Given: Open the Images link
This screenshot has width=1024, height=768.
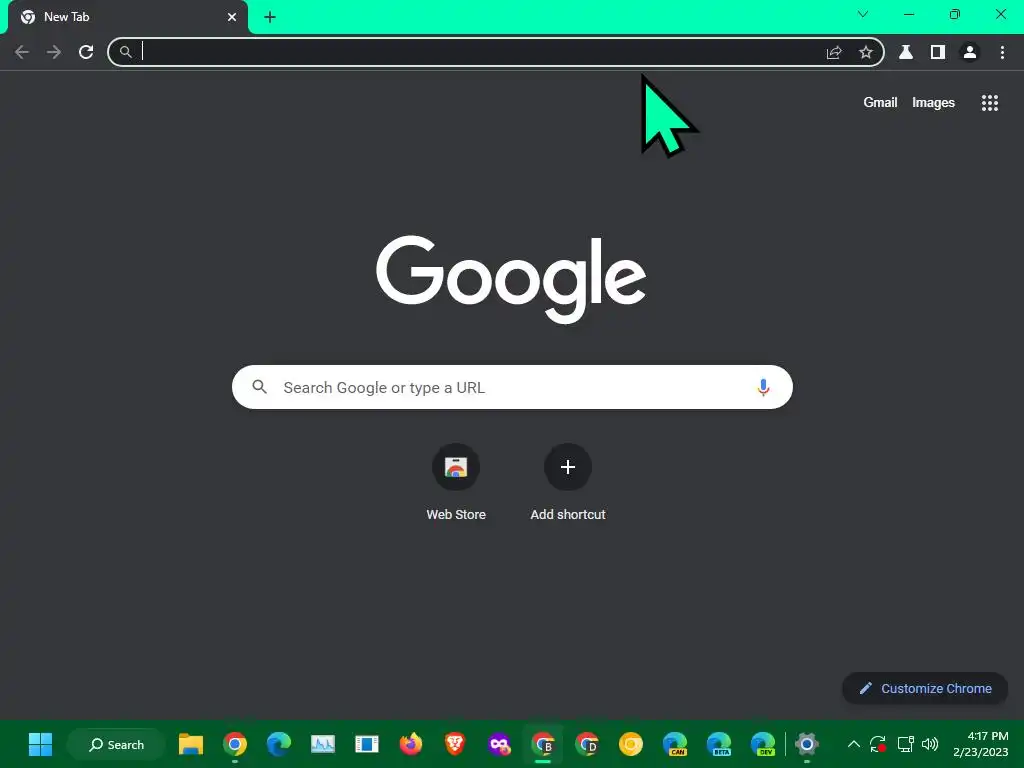Looking at the screenshot, I should pyautogui.click(x=933, y=103).
